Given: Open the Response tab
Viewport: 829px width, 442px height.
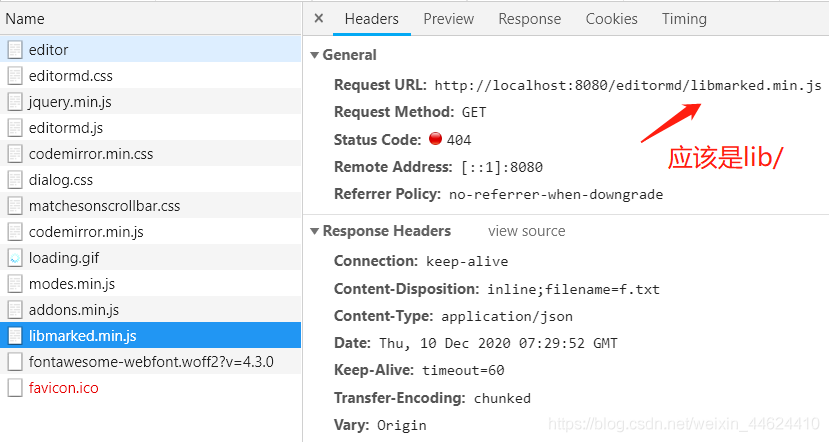Looking at the screenshot, I should pos(529,19).
